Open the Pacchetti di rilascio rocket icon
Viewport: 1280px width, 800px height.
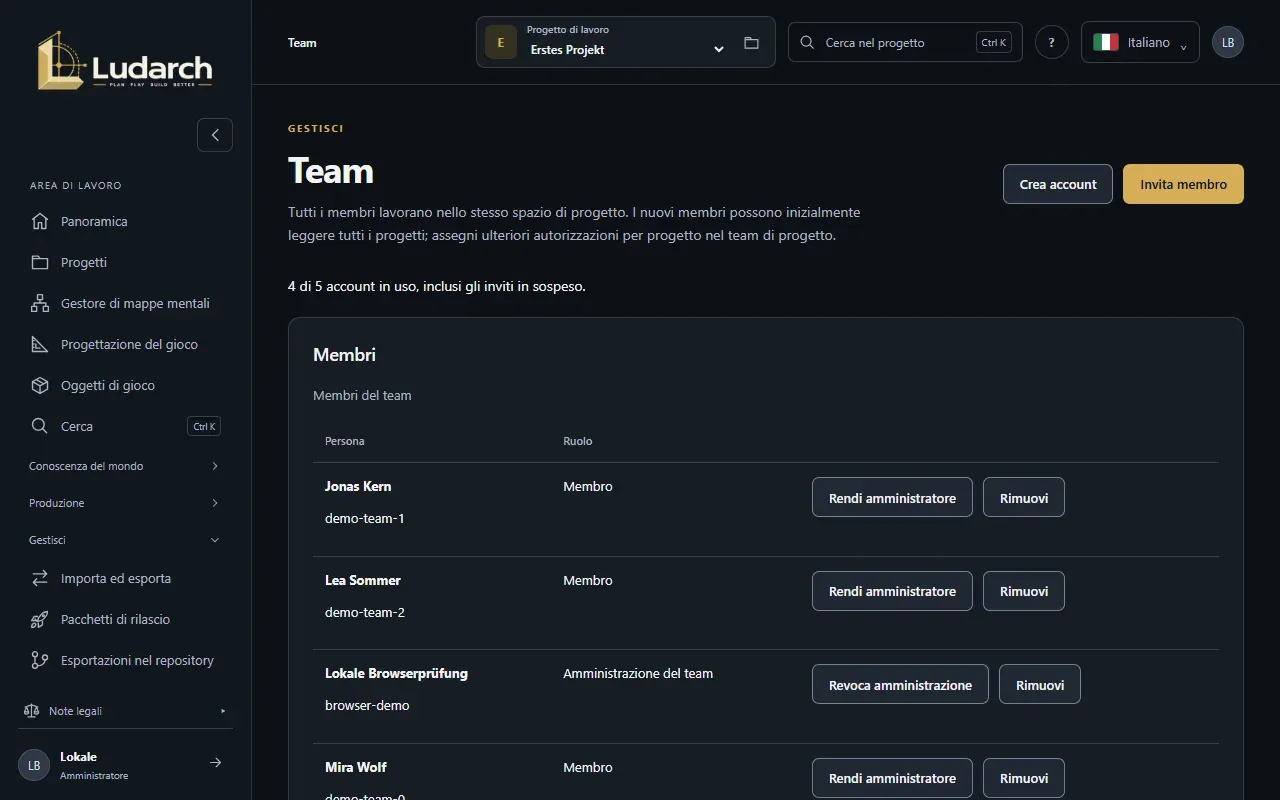[40, 619]
